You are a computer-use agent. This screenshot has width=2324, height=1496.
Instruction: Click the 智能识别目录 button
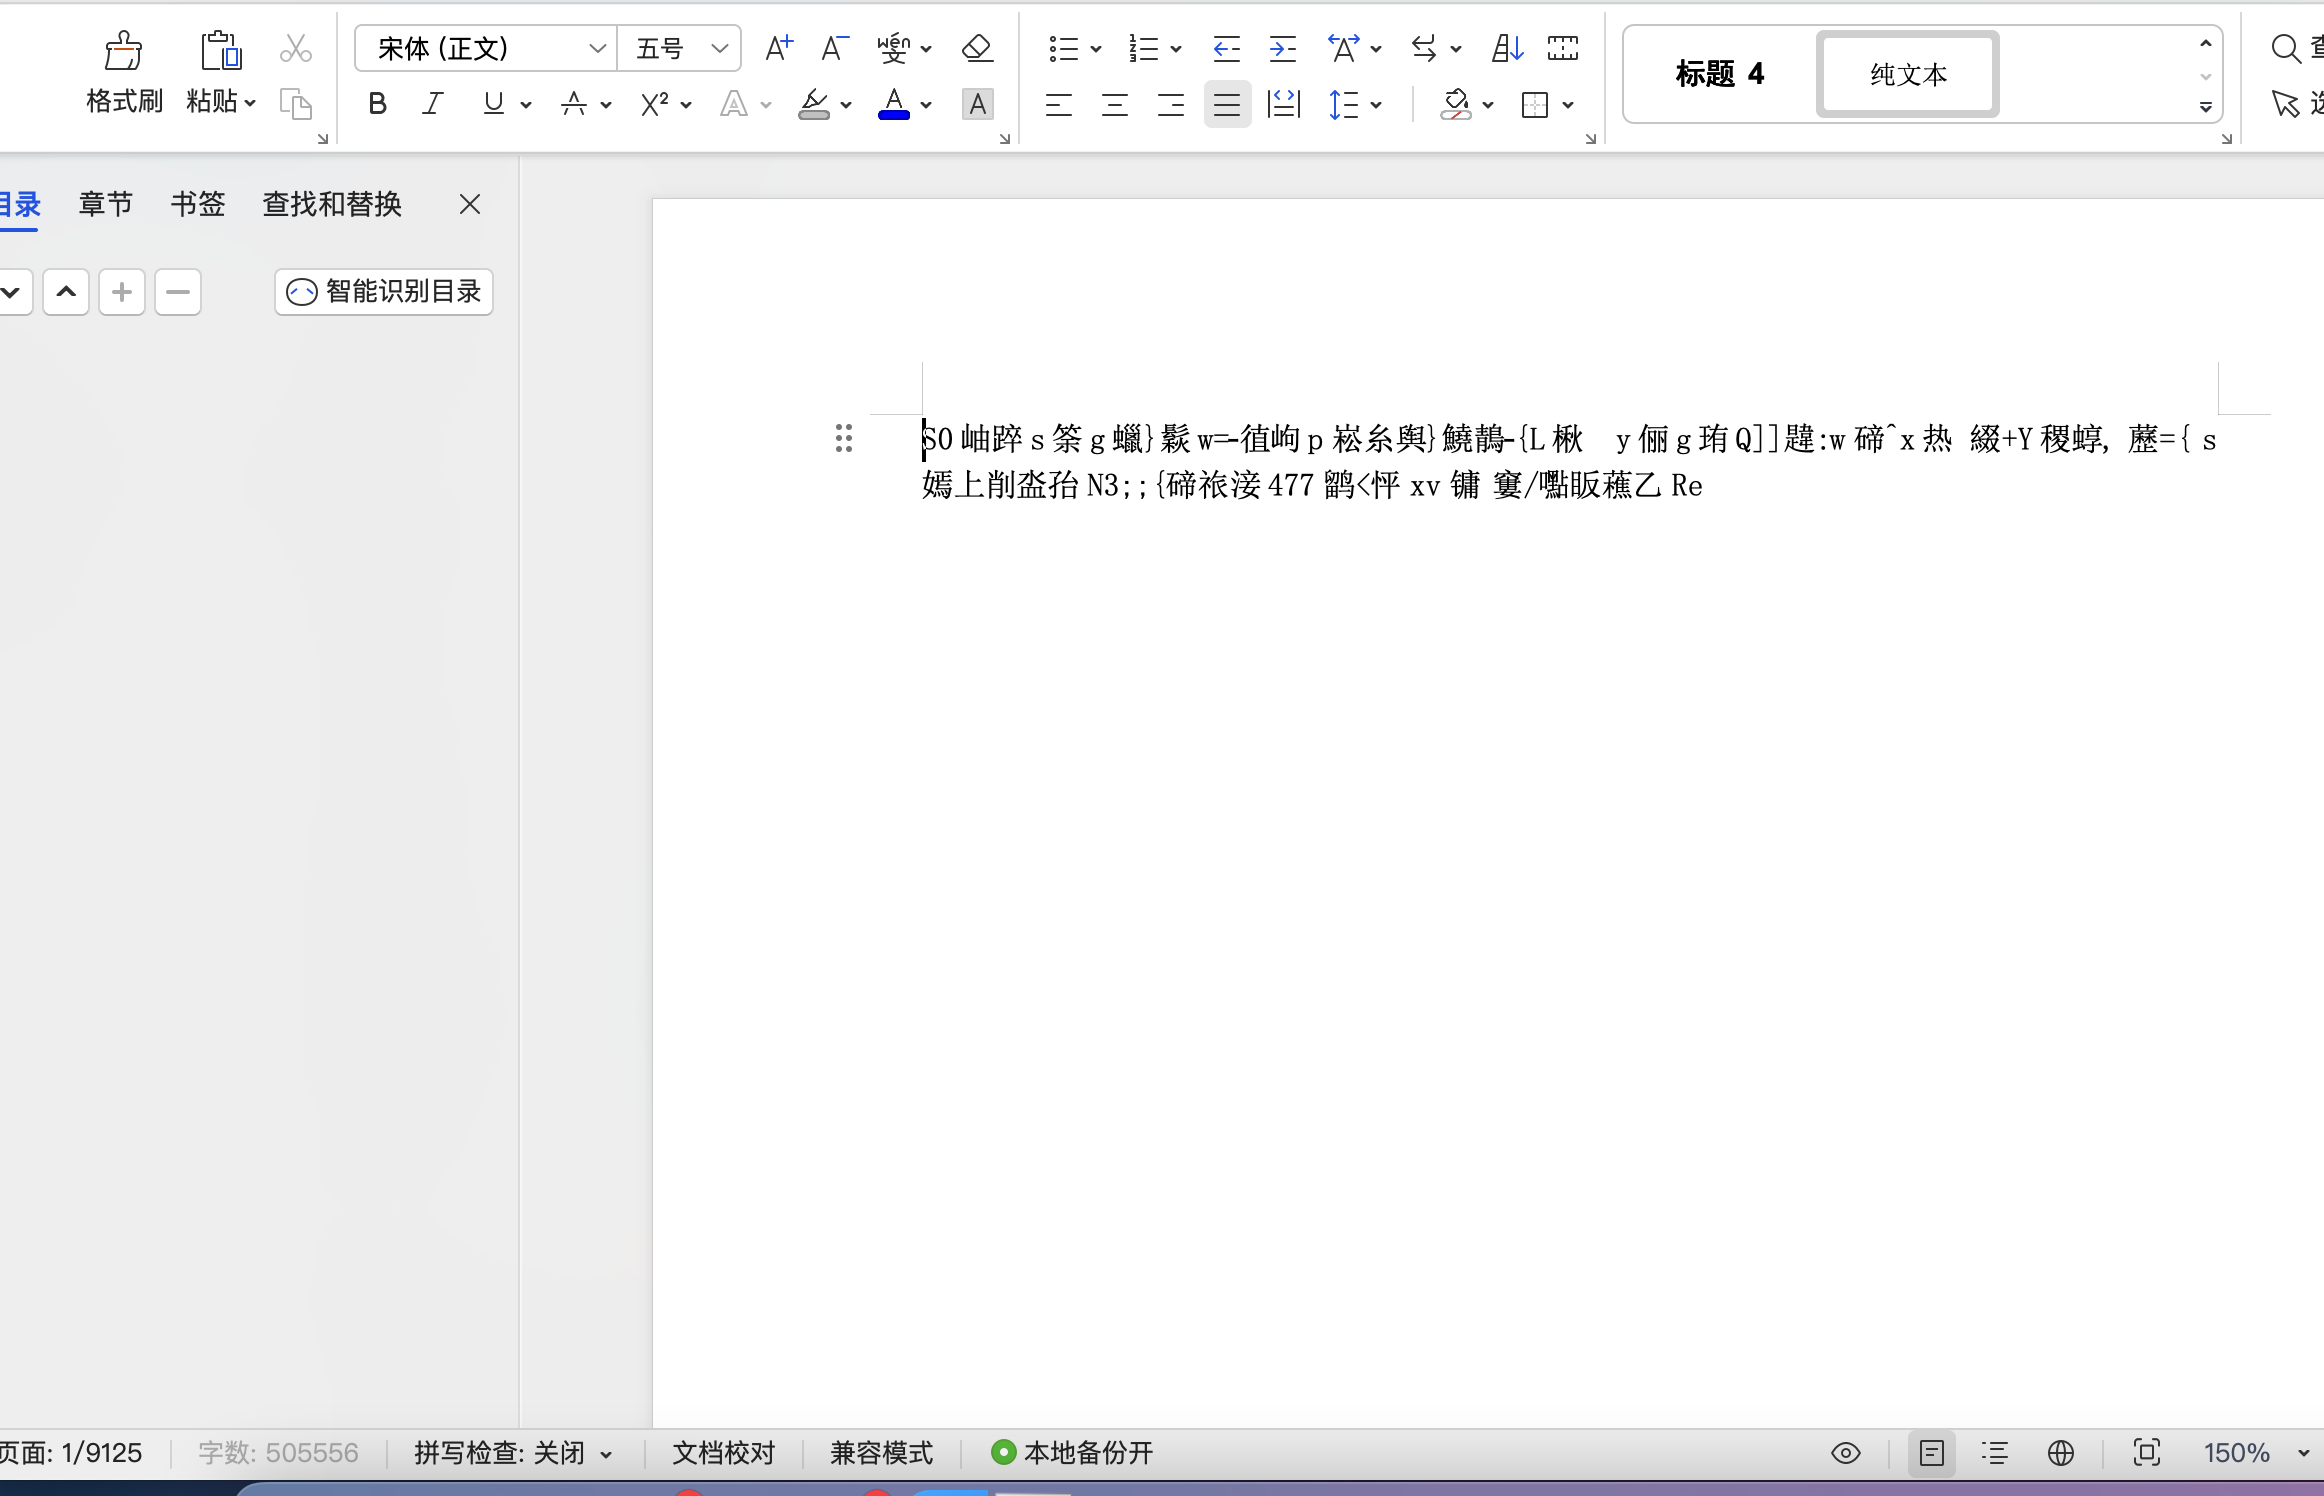pos(384,292)
